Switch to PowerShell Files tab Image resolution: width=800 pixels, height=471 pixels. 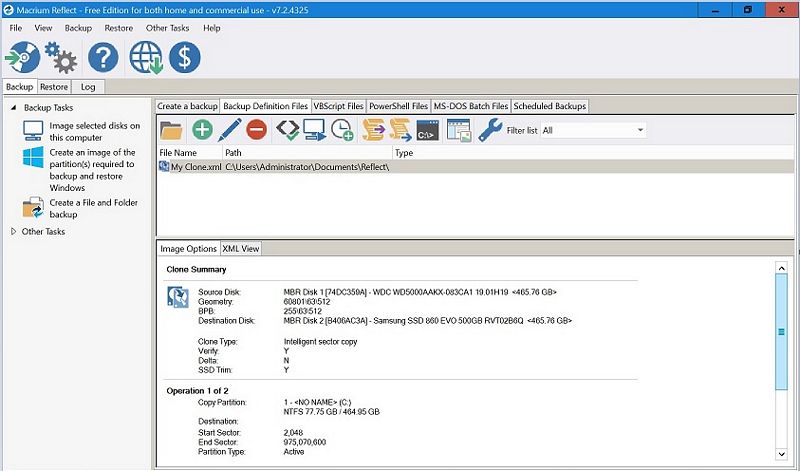[398, 106]
